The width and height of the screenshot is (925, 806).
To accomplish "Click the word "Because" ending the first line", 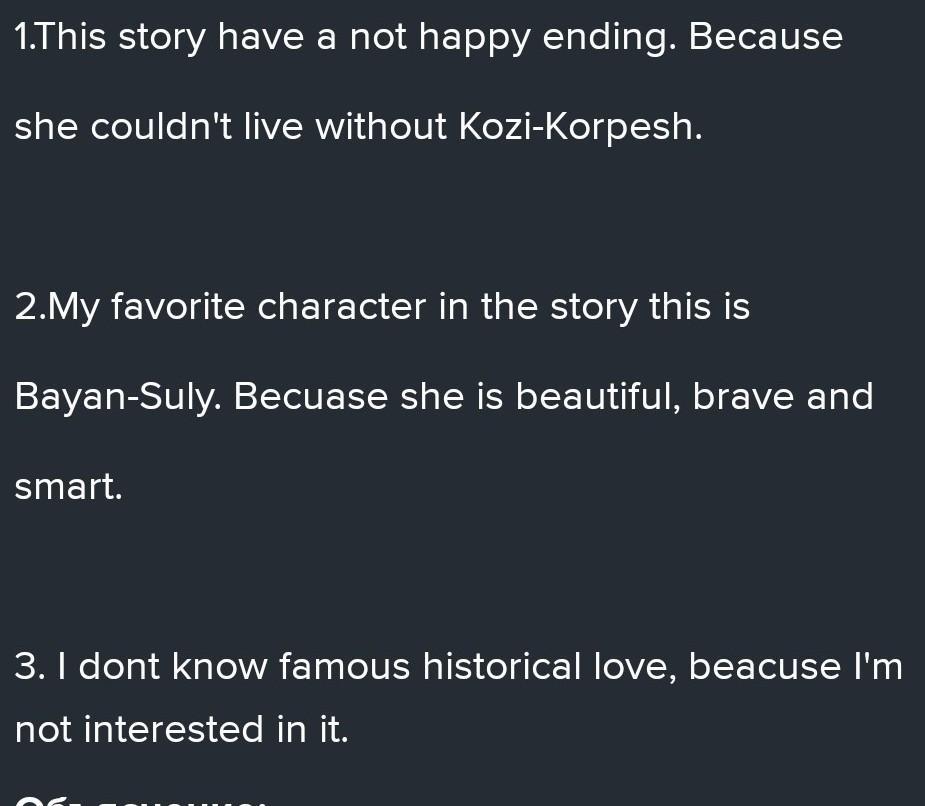I will point(766,37).
